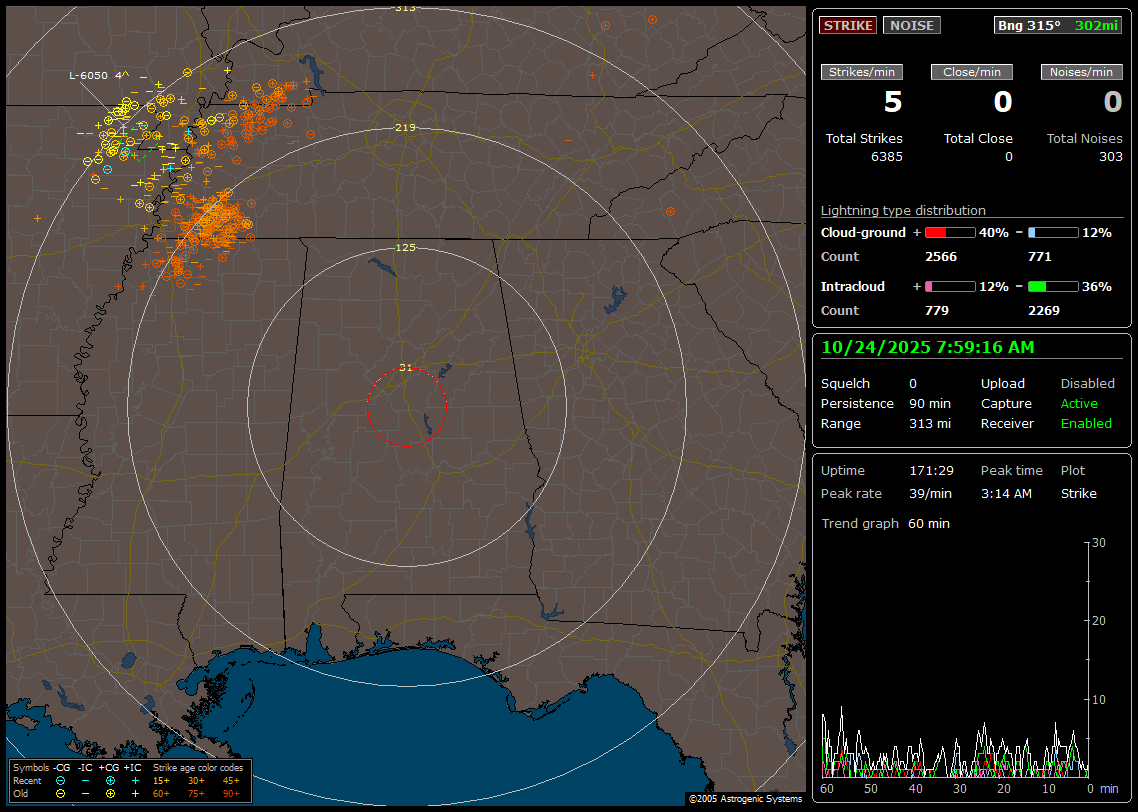Screen dimensions: 1138x812
Task: Click the Close/min header button
Action: pos(972,72)
